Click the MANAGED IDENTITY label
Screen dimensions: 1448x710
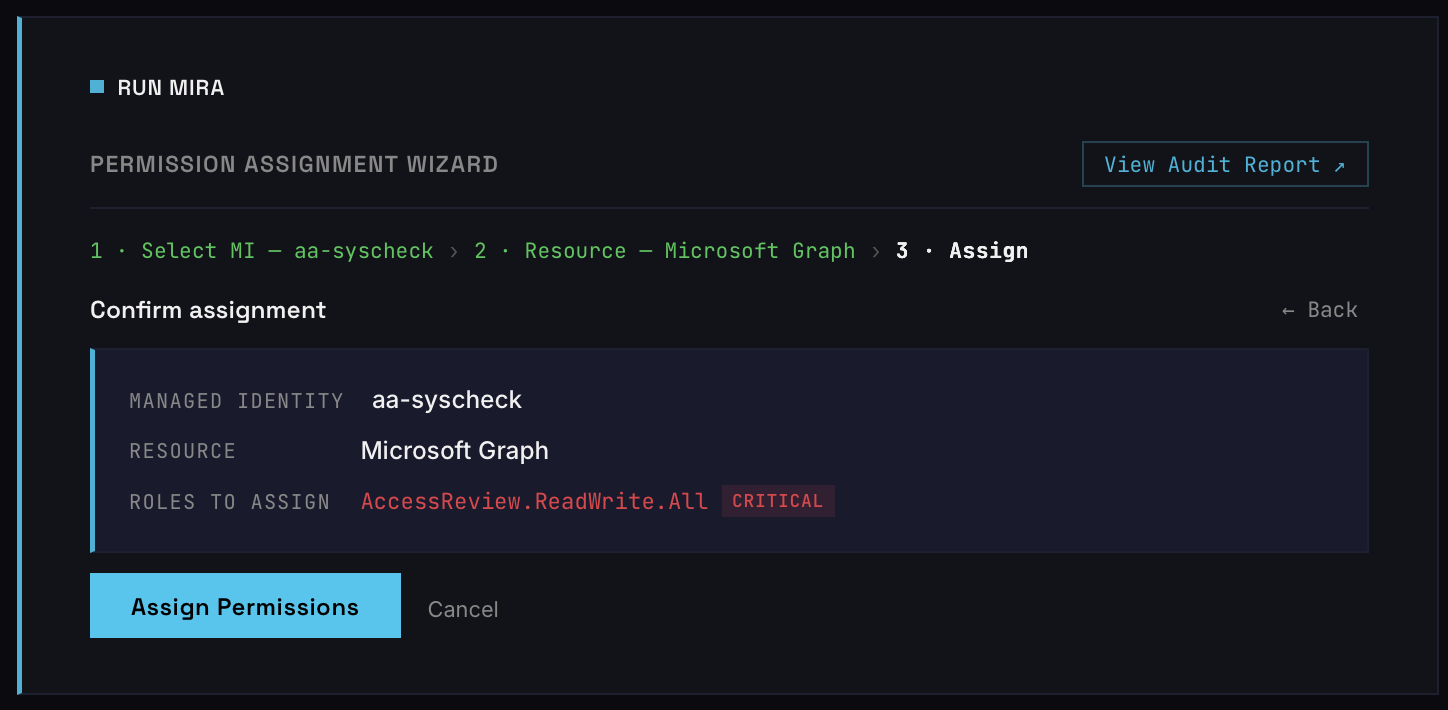(236, 401)
